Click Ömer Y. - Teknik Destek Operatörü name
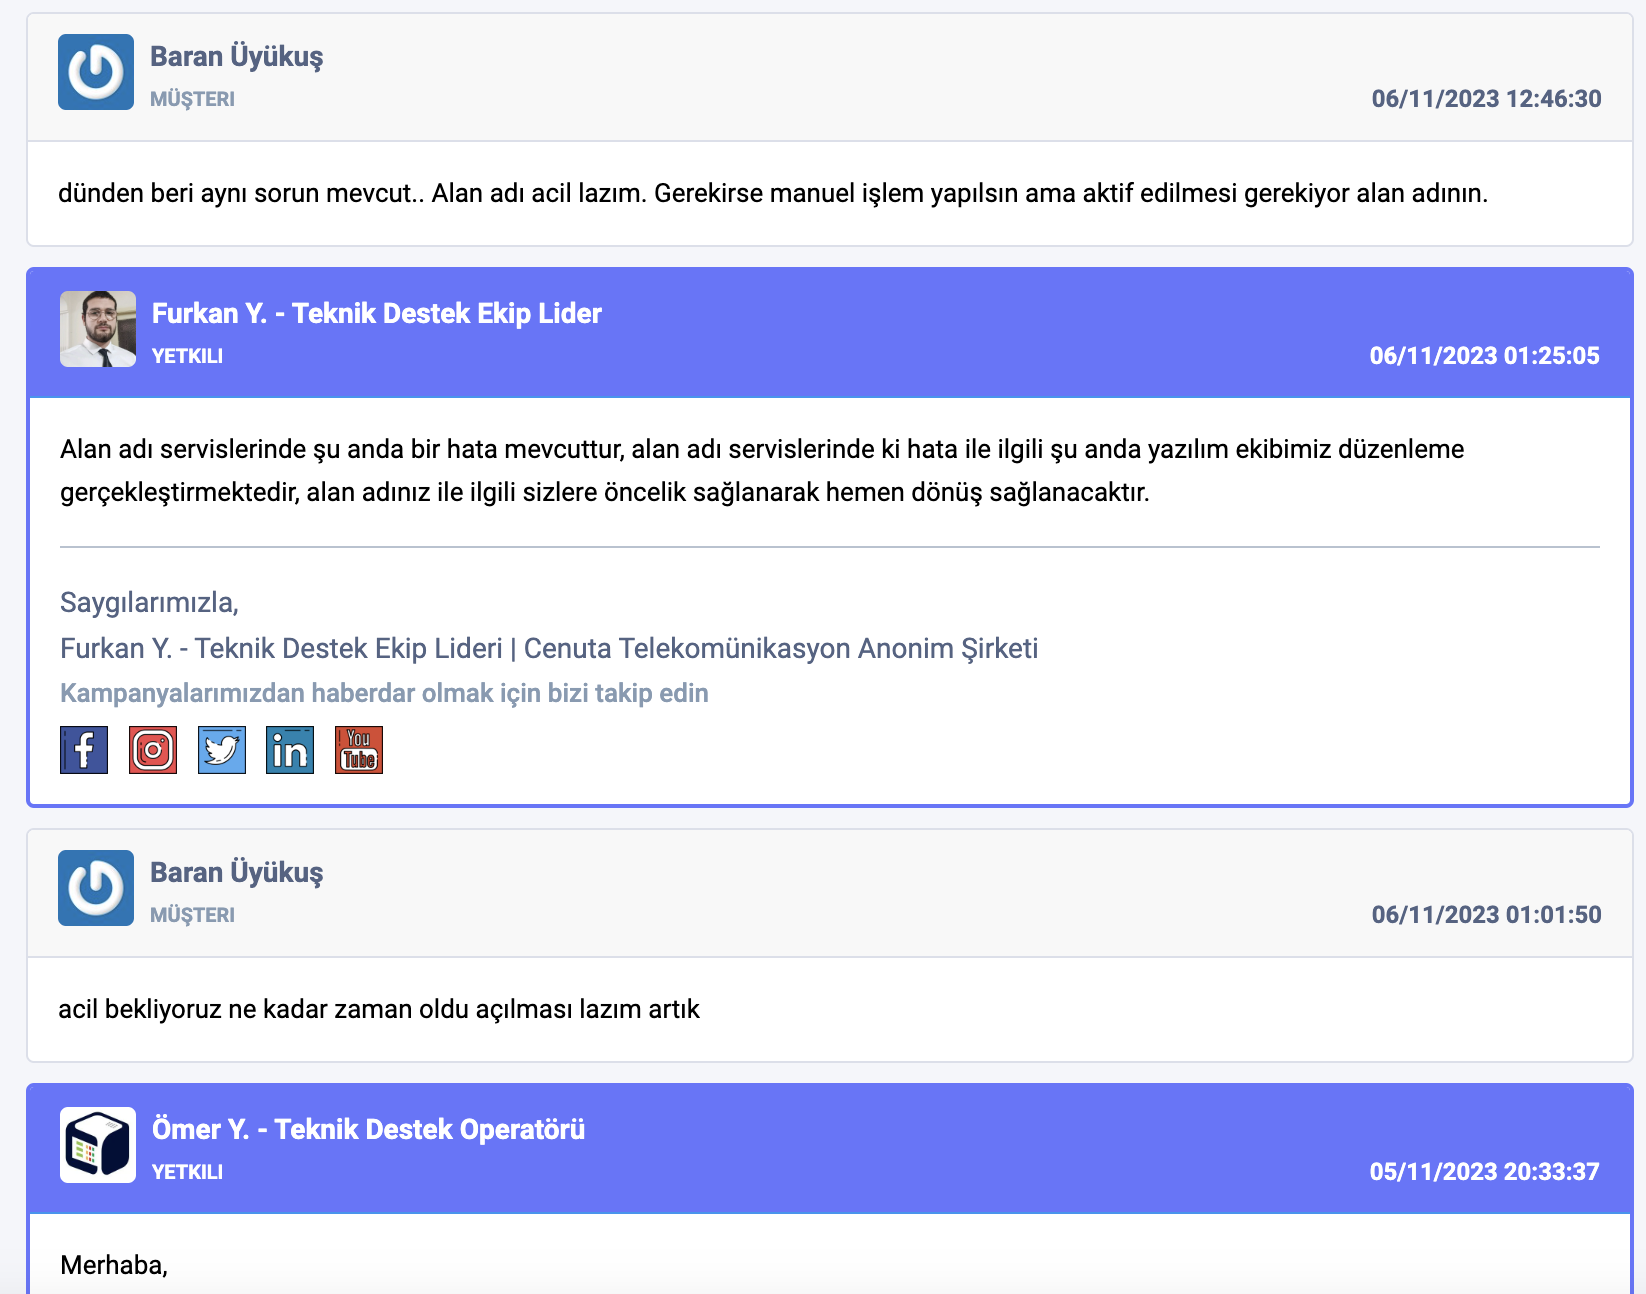The width and height of the screenshot is (1646, 1294). click(x=369, y=1130)
